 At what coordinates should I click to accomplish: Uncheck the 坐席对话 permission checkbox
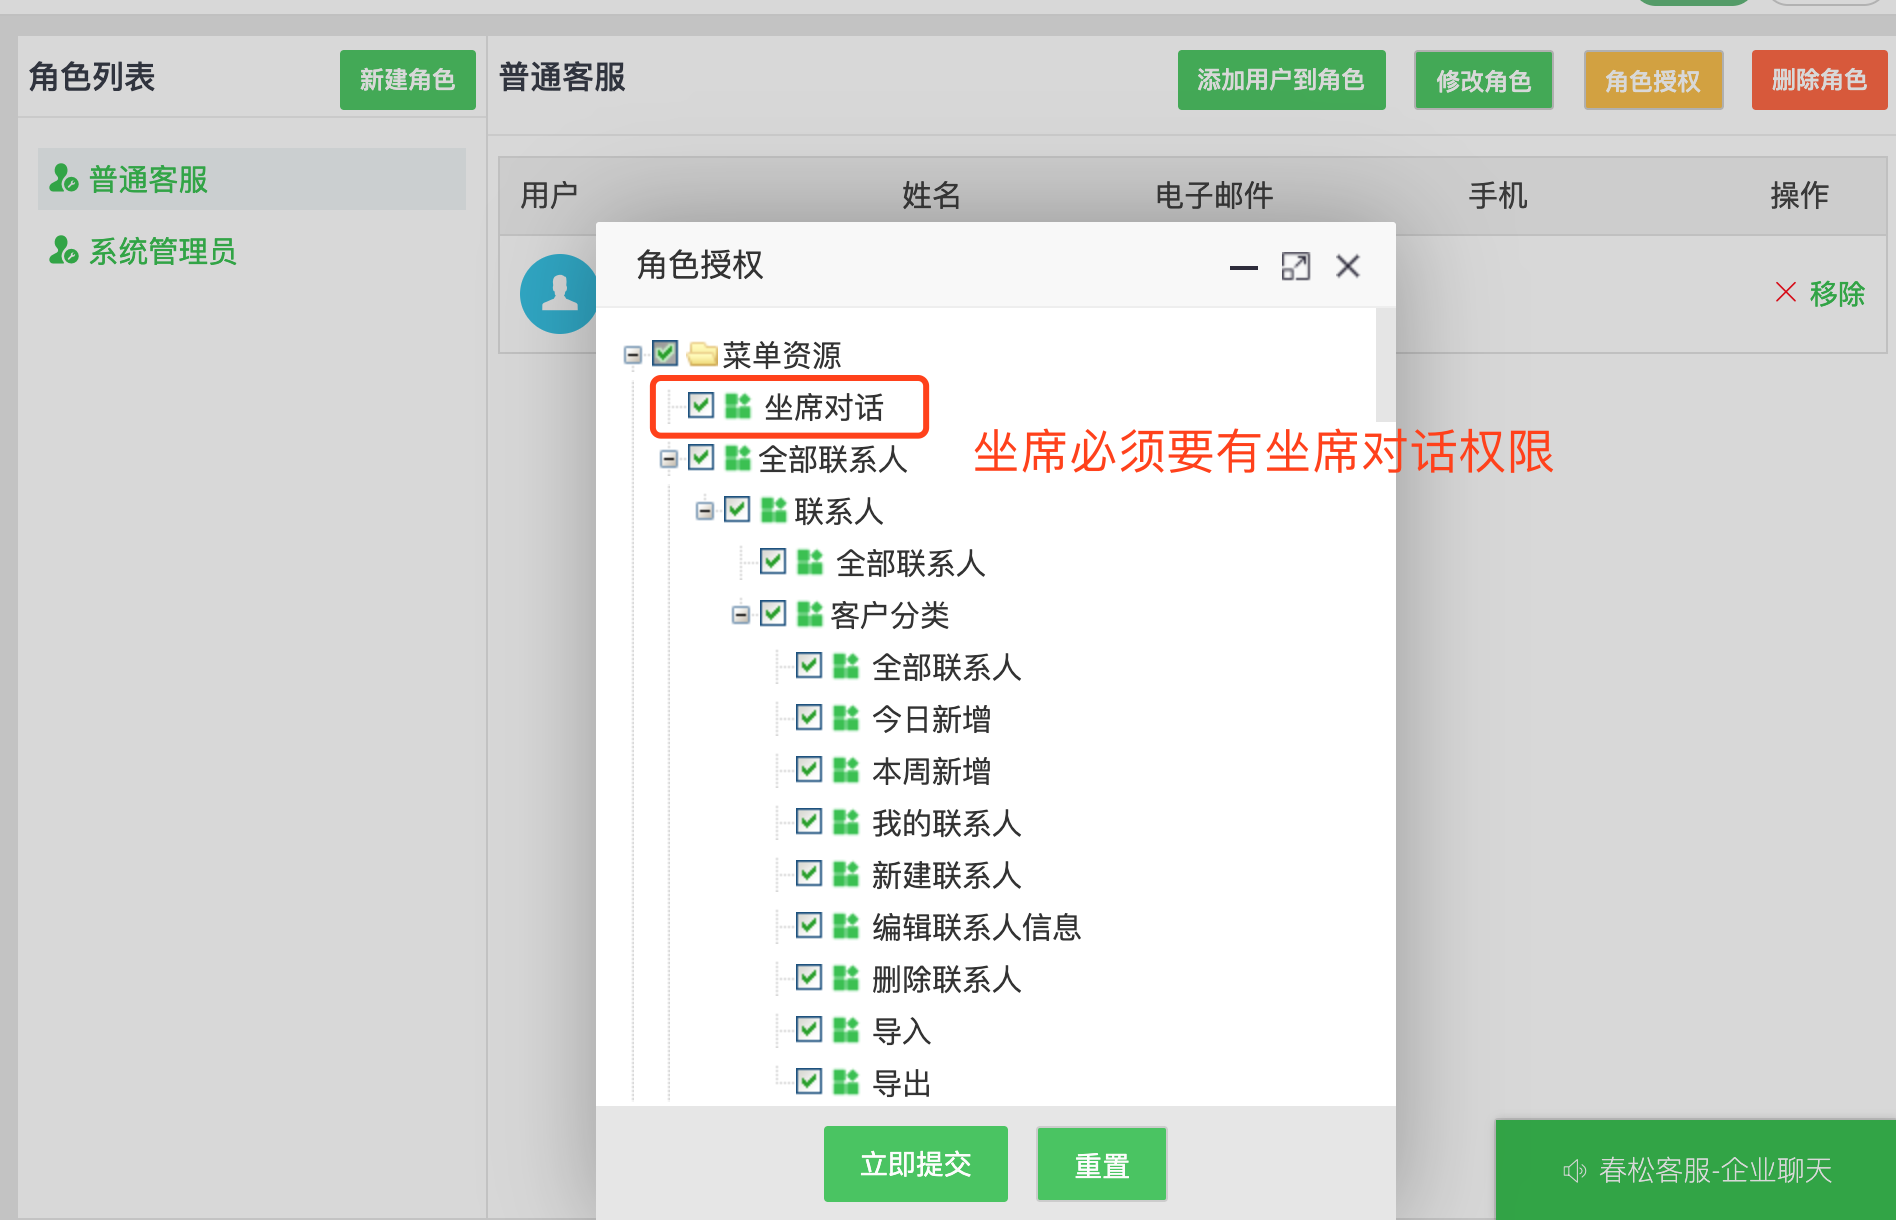pos(700,405)
